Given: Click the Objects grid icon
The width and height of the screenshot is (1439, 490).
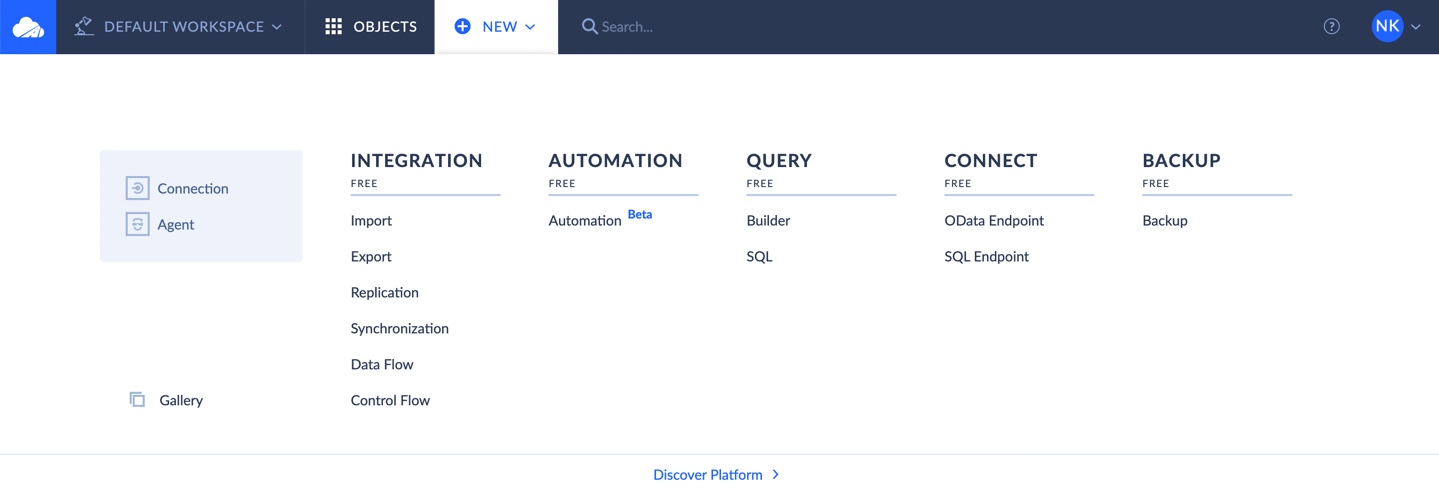Looking at the screenshot, I should [334, 26].
